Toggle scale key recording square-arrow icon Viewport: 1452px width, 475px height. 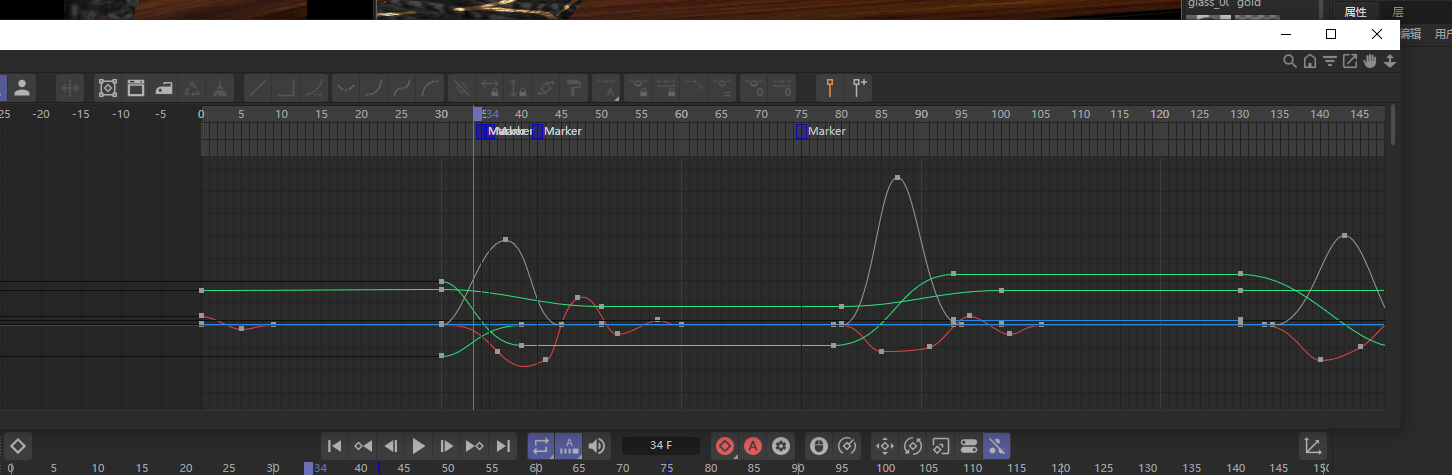940,446
